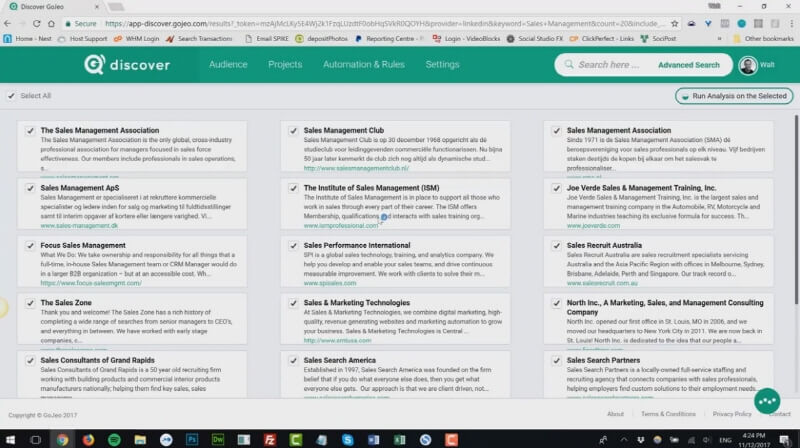Open Dreamweaver from the taskbar
This screenshot has width=800, height=448.
pyautogui.click(x=218, y=439)
